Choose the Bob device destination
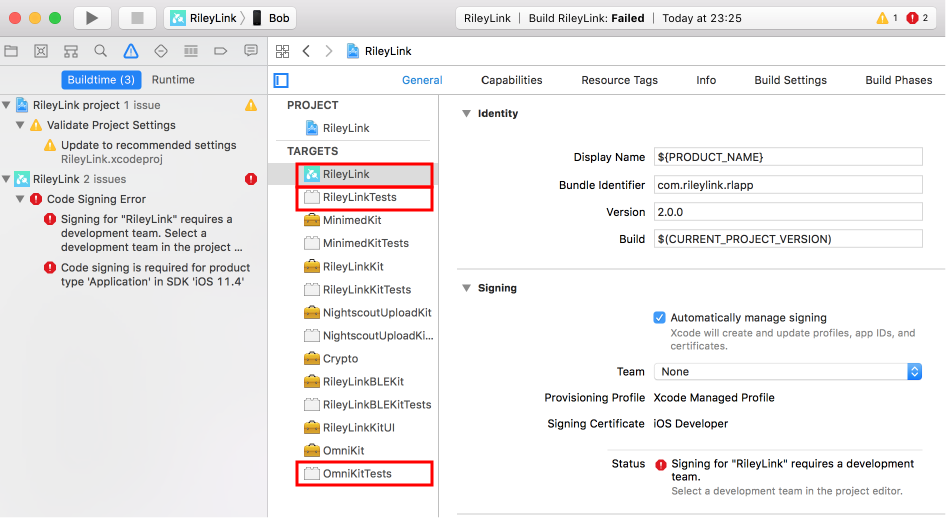This screenshot has height=518, width=946. pyautogui.click(x=271, y=18)
